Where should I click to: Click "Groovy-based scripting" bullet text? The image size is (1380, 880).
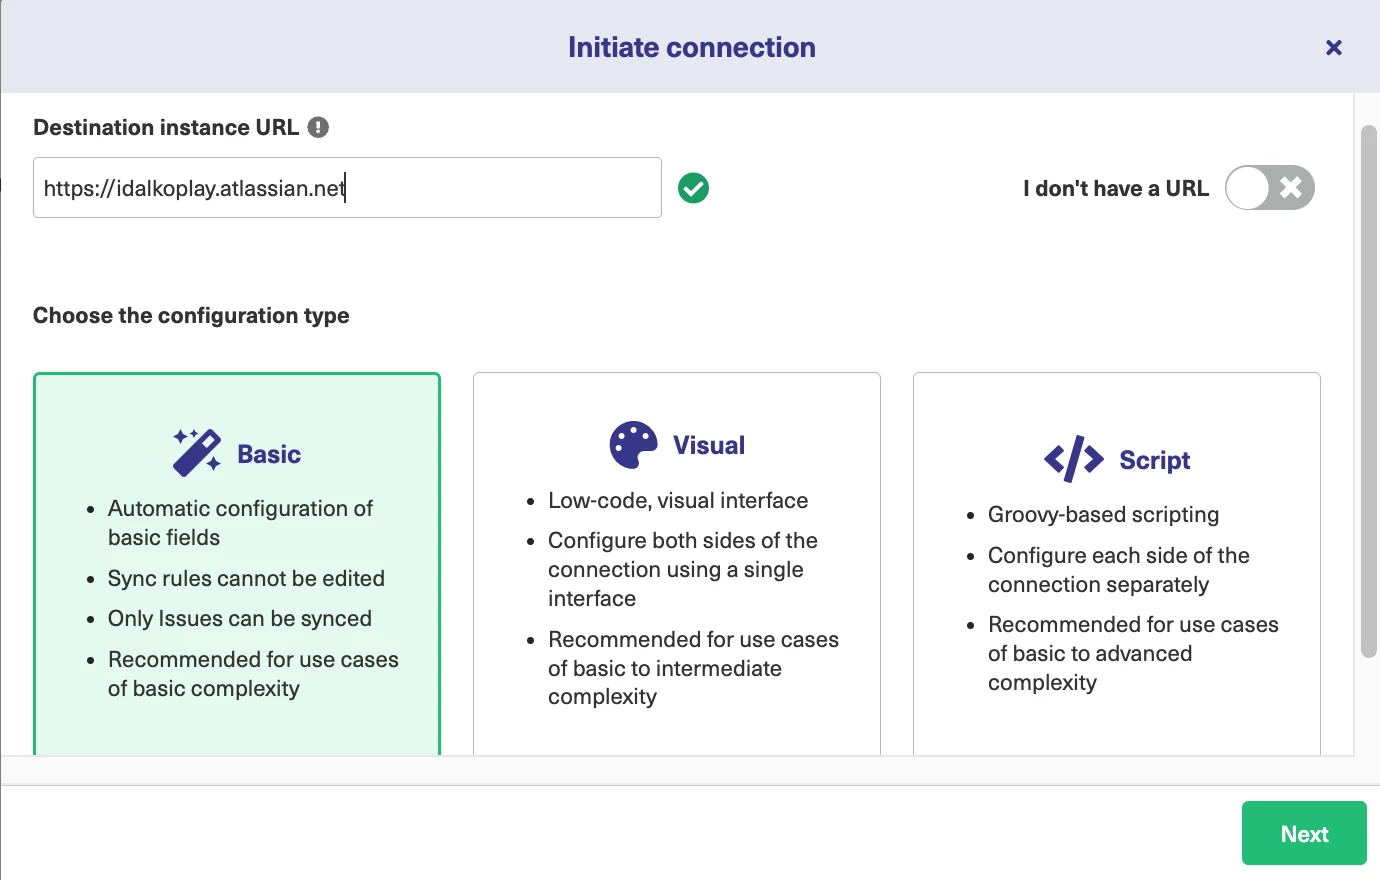(1103, 514)
